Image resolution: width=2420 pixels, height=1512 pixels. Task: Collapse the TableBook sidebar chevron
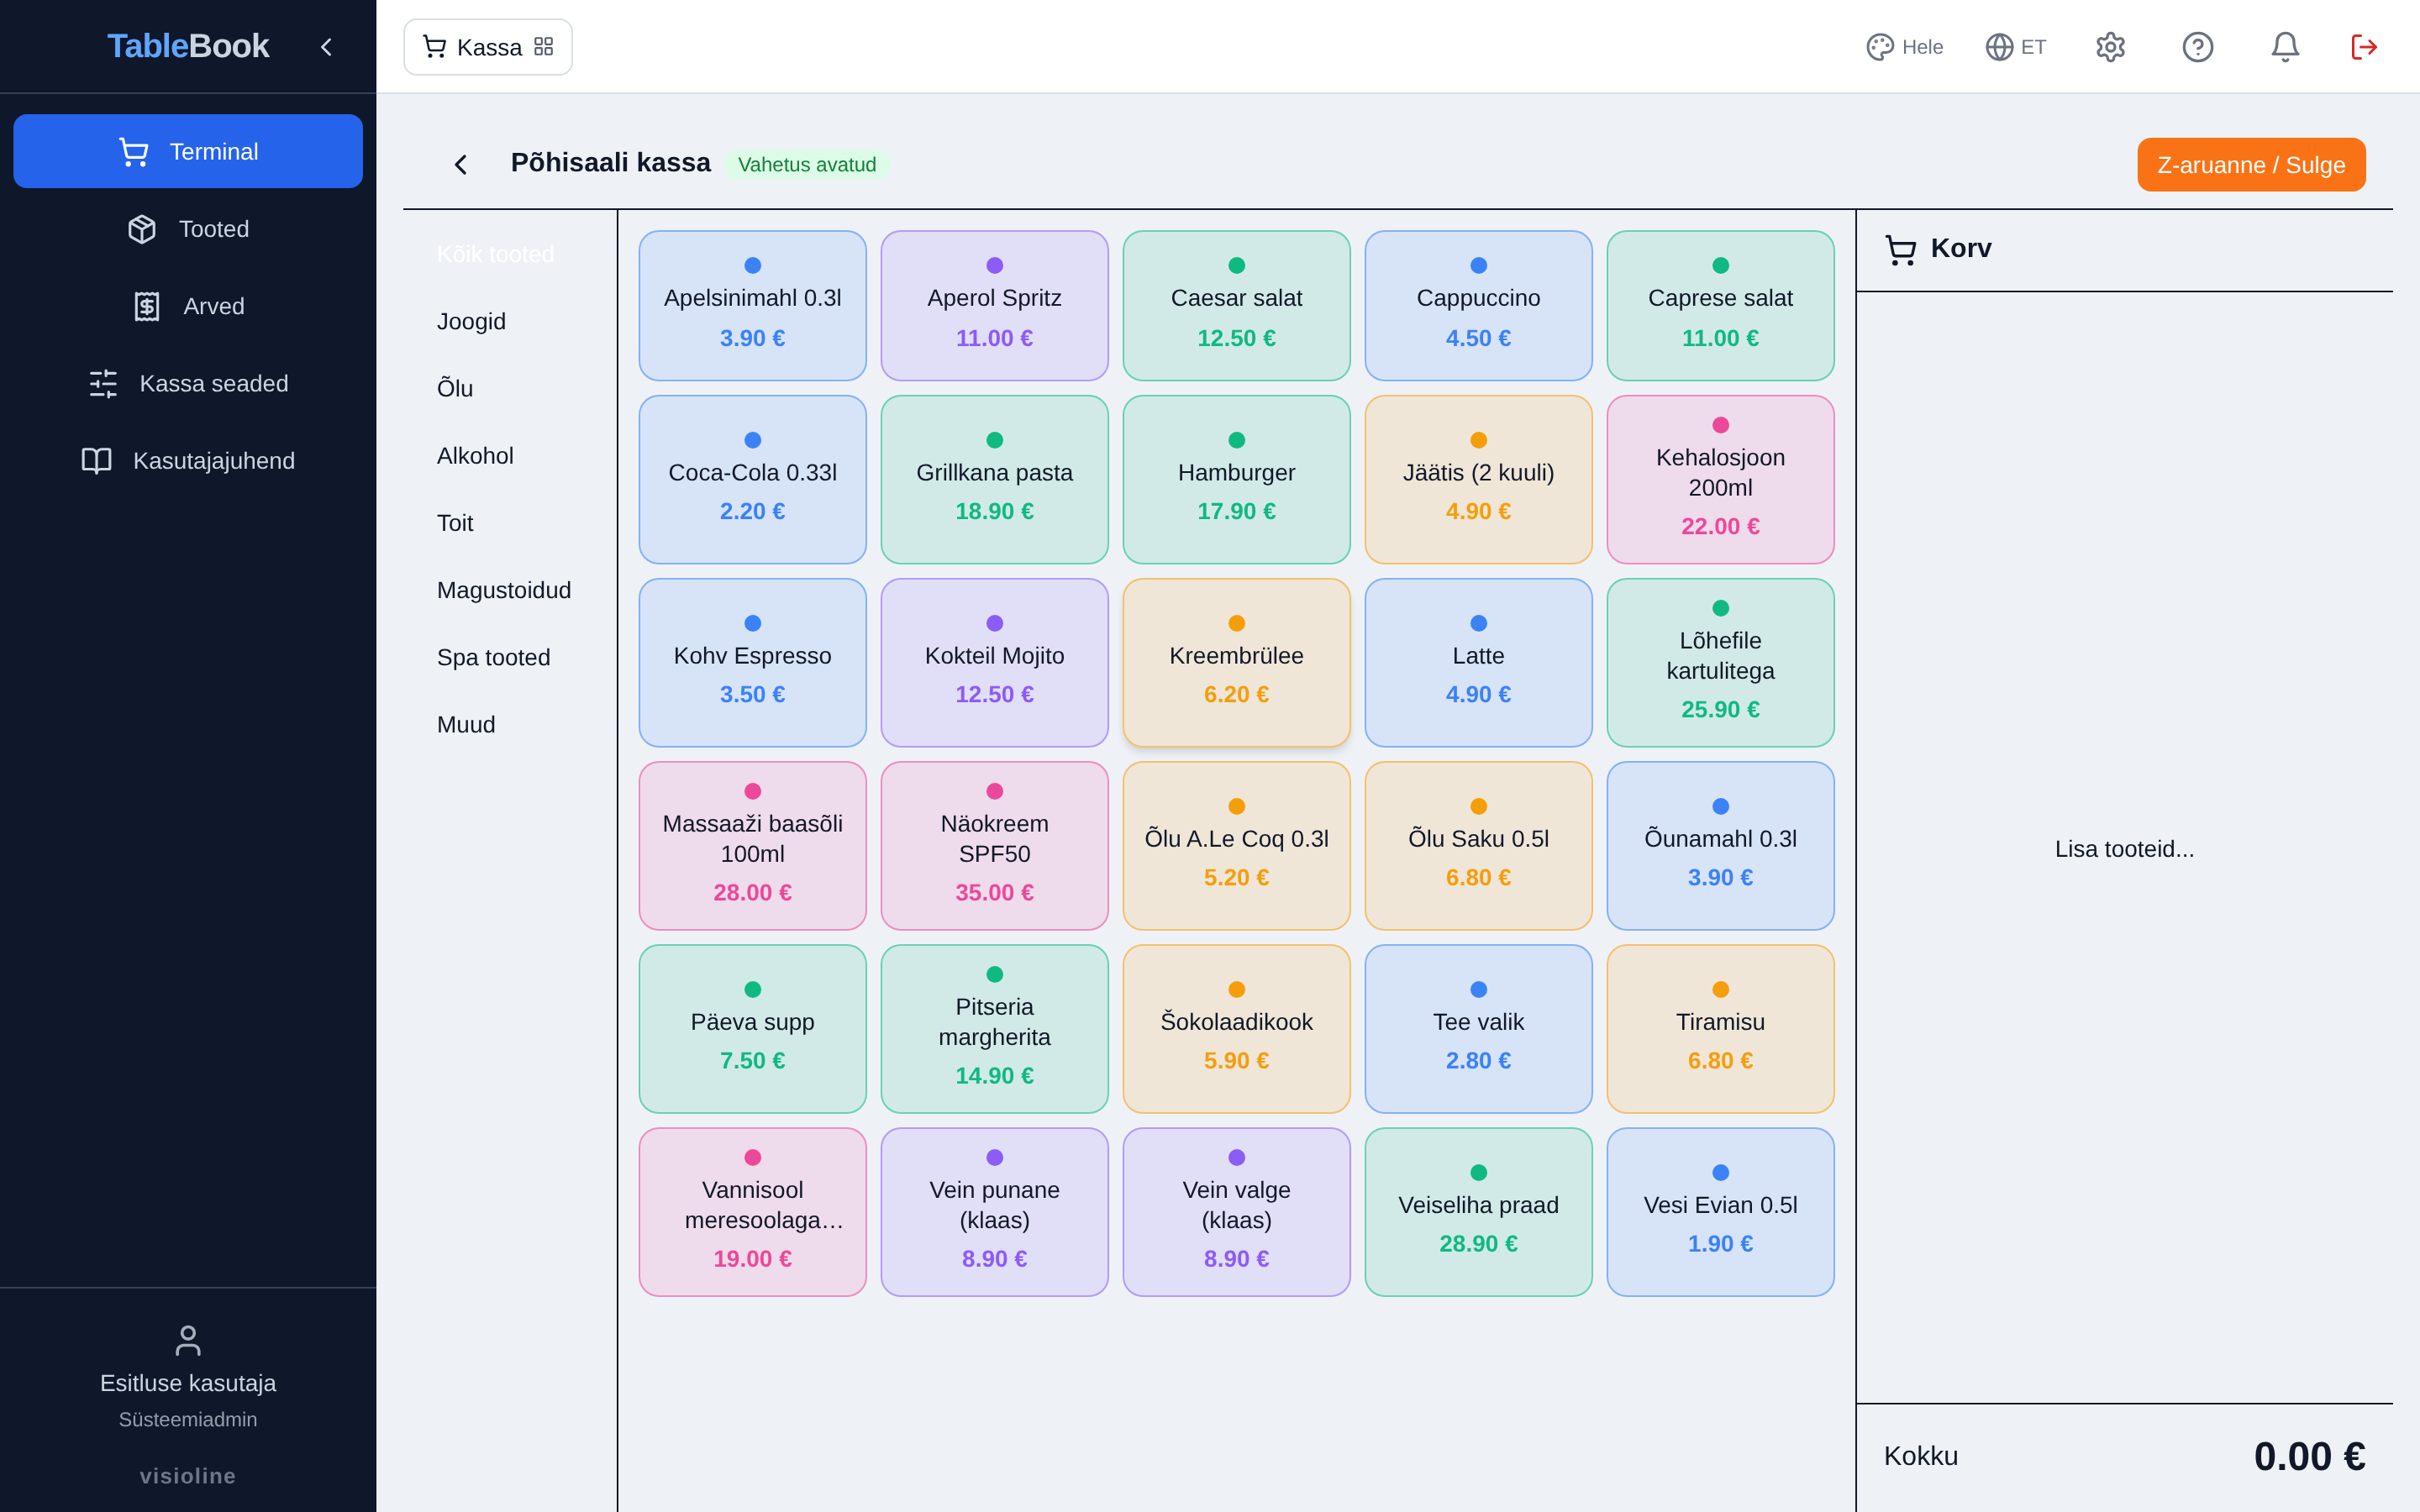pyautogui.click(x=326, y=47)
